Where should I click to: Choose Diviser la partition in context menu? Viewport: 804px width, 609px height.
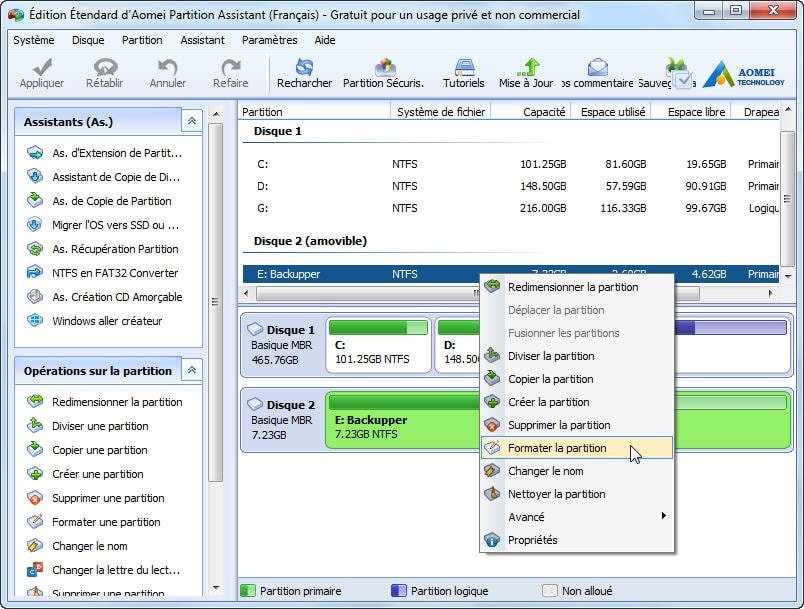pos(577,356)
